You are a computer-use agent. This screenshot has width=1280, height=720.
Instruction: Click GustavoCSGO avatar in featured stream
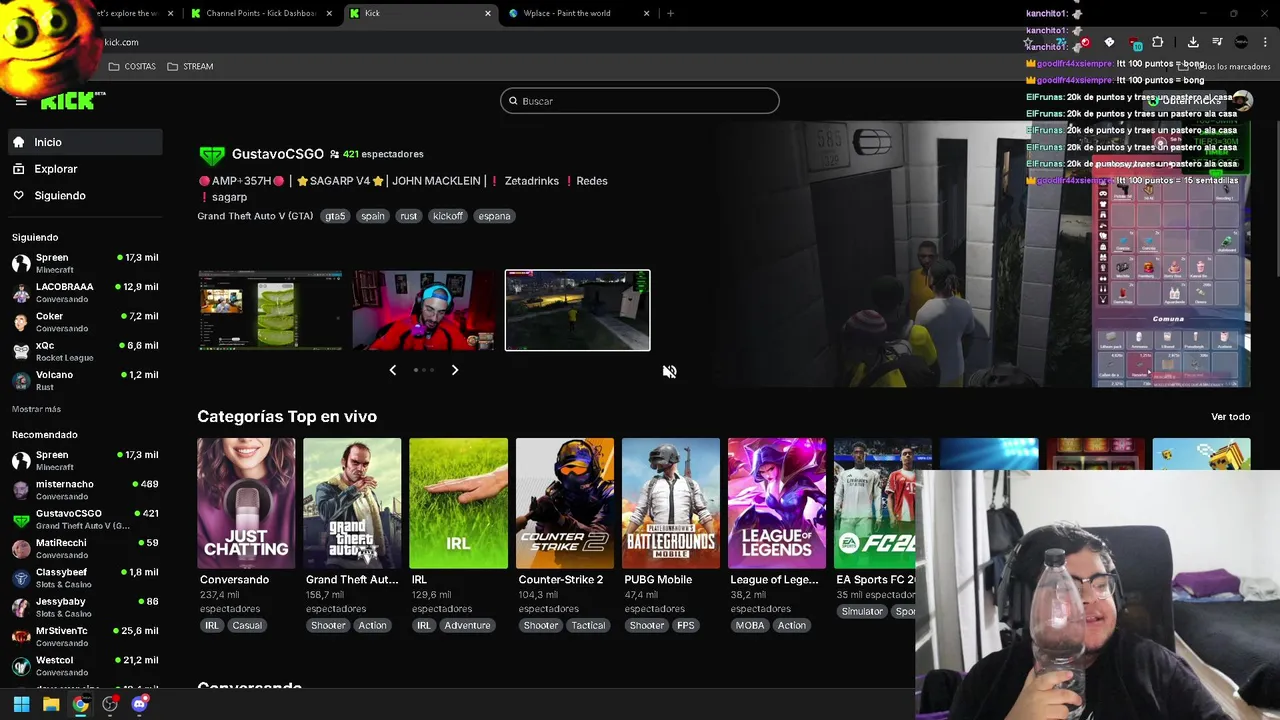coord(211,155)
